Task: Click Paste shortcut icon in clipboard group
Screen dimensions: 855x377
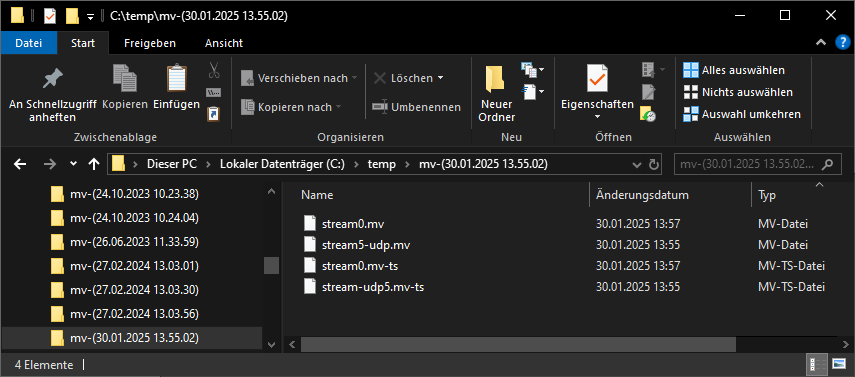Action: click(213, 113)
